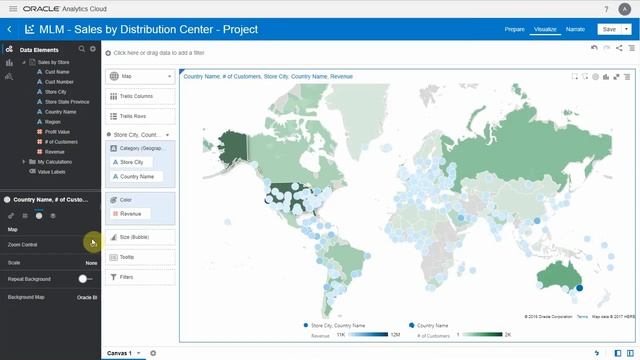Collapse the Sales by Store tree
Image resolution: width=640 pixels, height=360 pixels.
click(x=24, y=62)
